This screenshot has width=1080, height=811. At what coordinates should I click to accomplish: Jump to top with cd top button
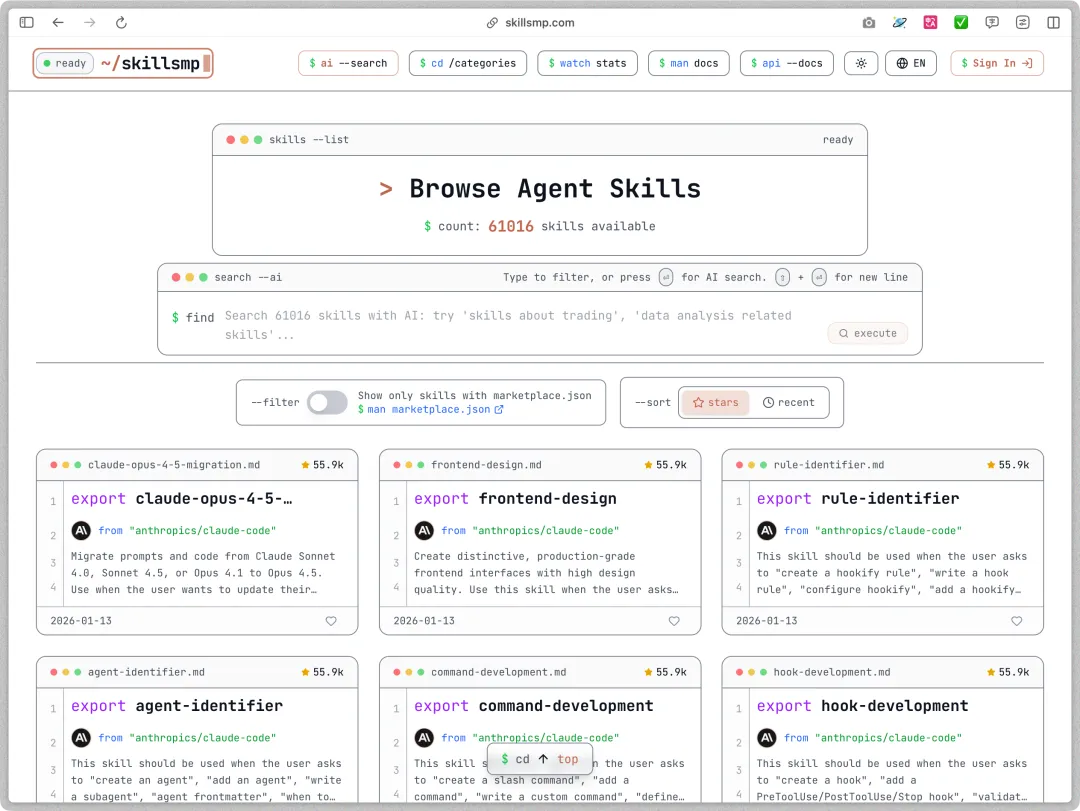pos(540,759)
